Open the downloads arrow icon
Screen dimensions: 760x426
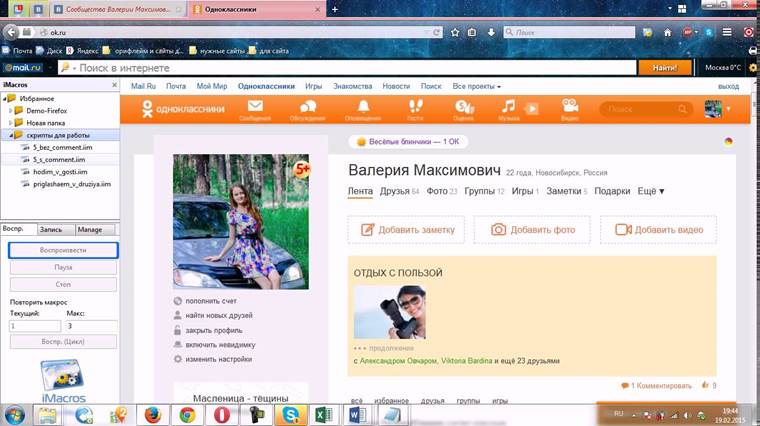[491, 32]
